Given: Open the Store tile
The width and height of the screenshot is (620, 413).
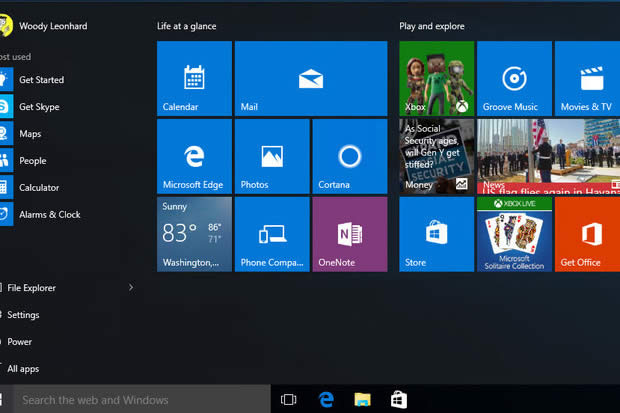Looking at the screenshot, I should pos(436,234).
